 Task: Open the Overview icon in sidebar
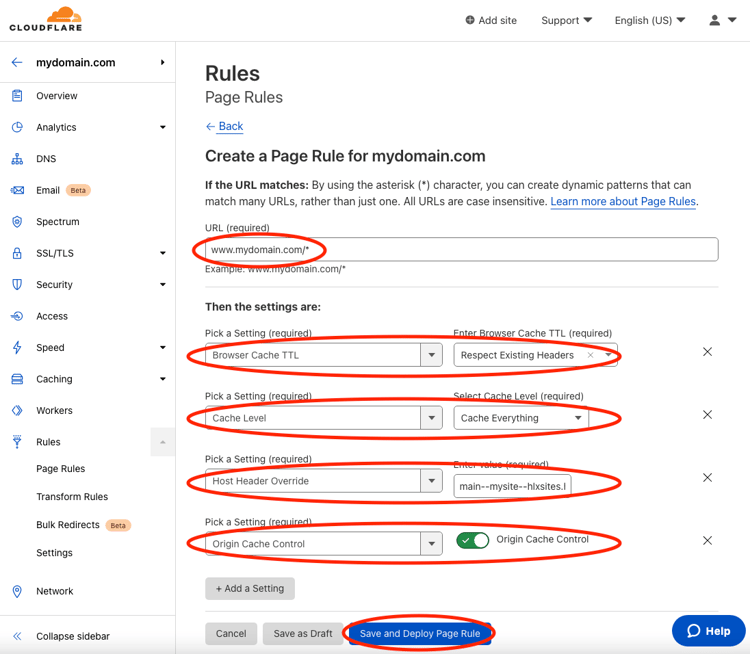tap(17, 96)
